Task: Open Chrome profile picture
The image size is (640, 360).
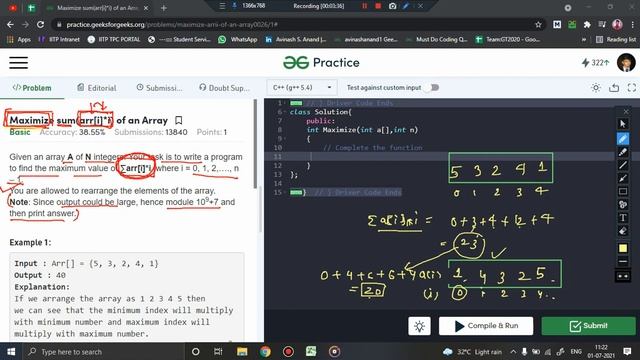Action: tap(617, 24)
